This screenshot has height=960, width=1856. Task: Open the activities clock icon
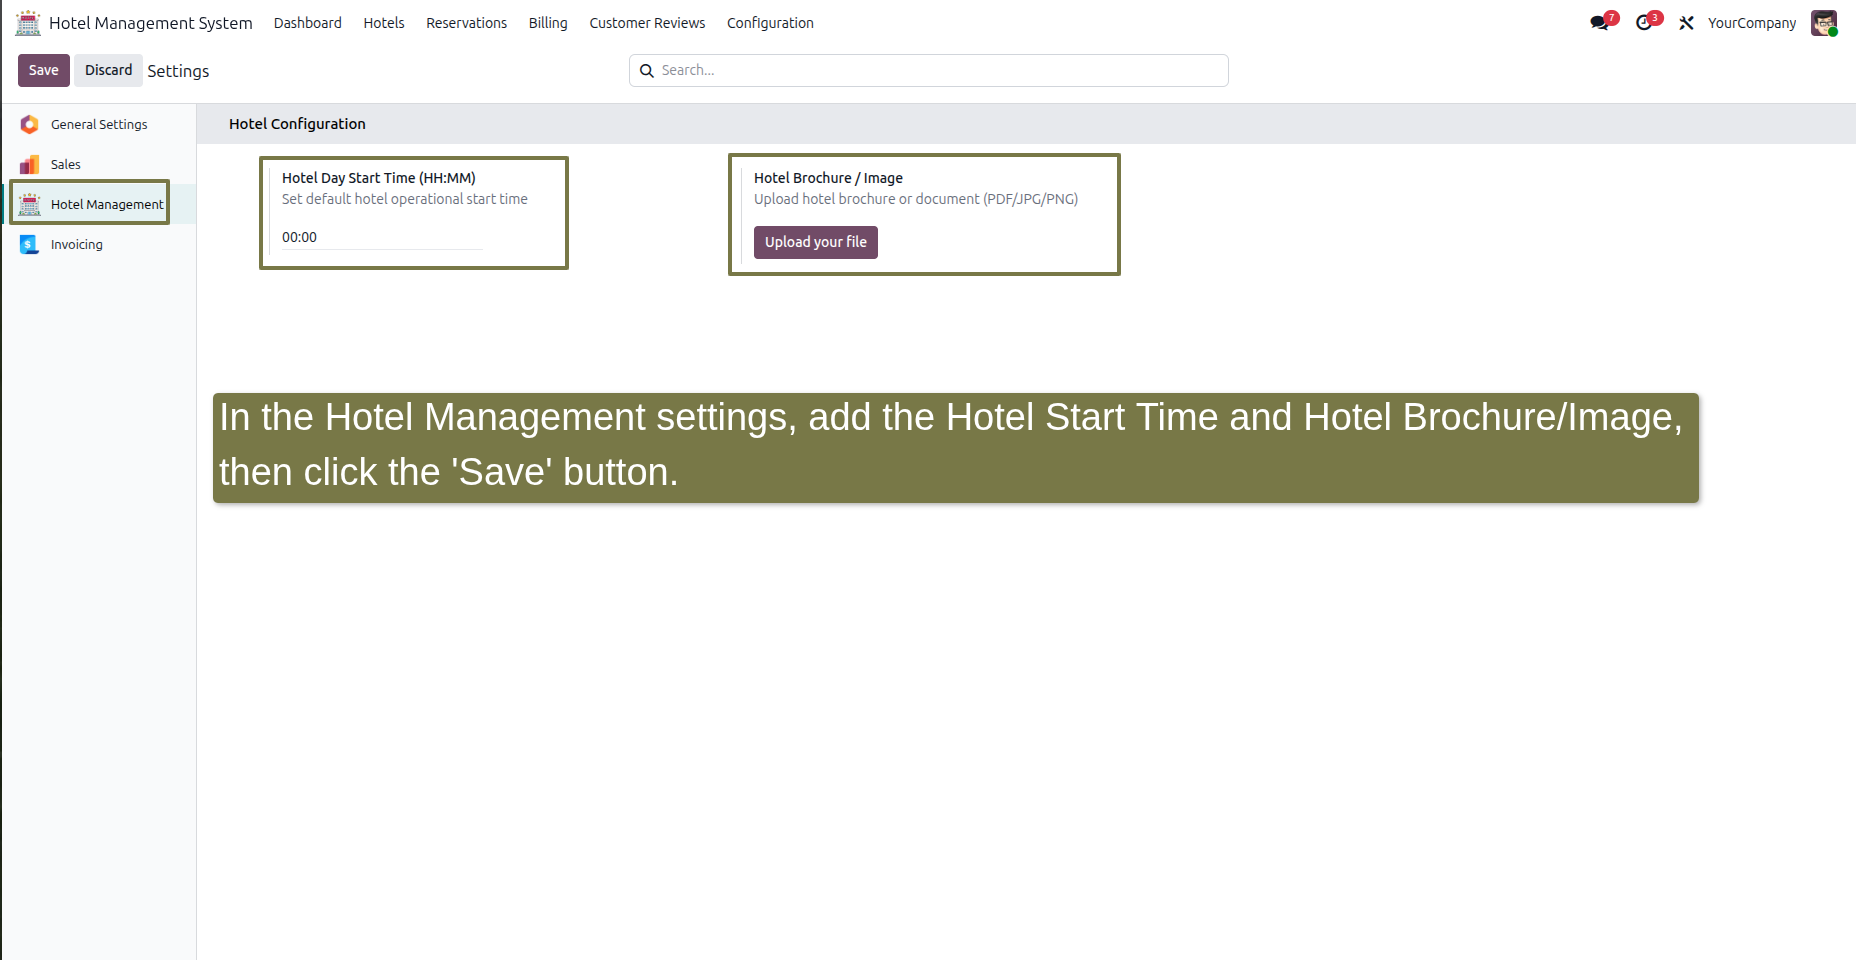[x=1644, y=23]
